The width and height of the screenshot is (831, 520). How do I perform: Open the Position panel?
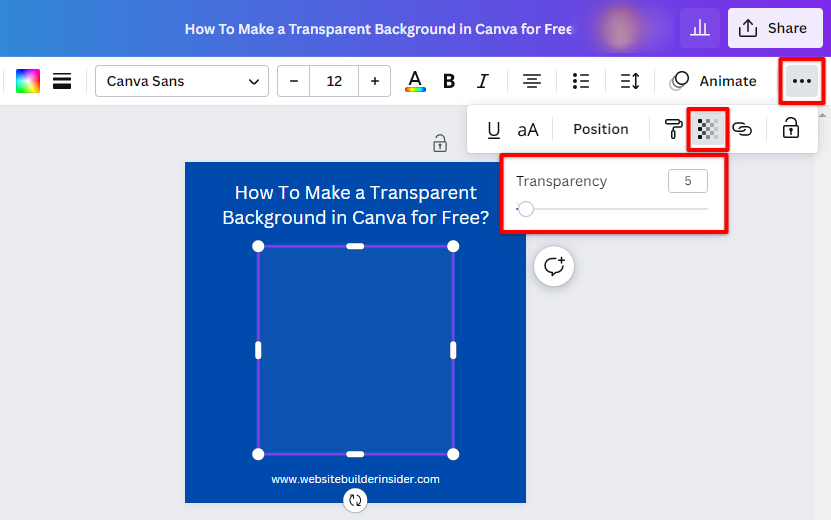click(600, 129)
